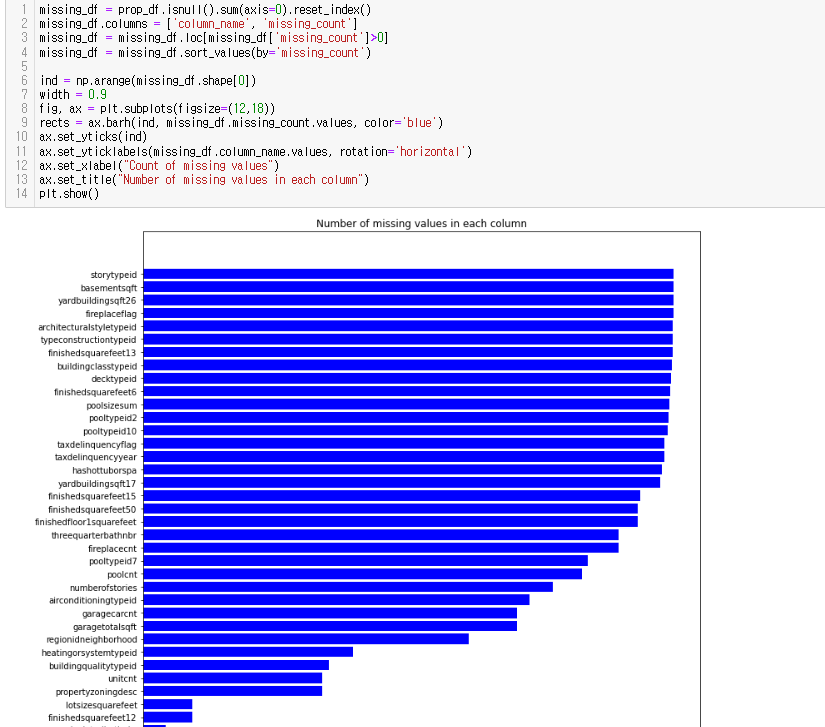The image size is (825, 727).
Task: Click the sort_values code line
Action: click(x=205, y=53)
